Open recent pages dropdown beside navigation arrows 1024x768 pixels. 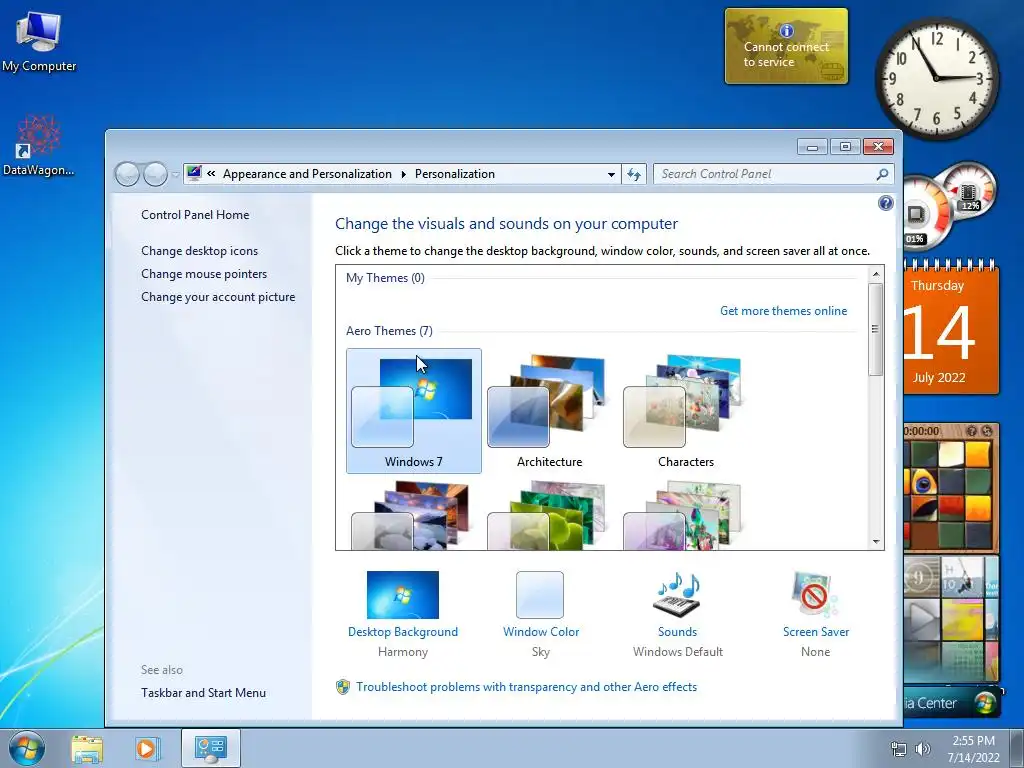(x=175, y=174)
